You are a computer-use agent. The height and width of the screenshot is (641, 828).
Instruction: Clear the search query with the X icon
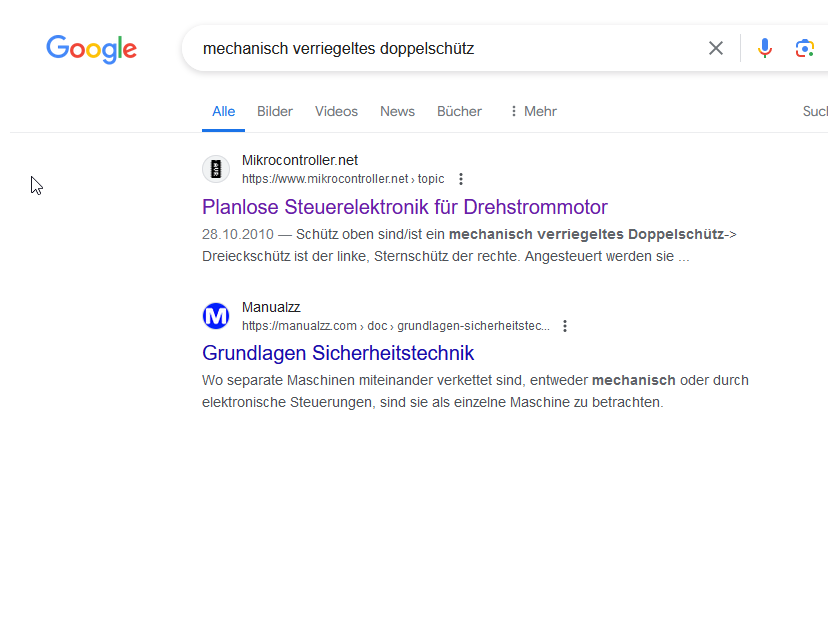tap(716, 49)
